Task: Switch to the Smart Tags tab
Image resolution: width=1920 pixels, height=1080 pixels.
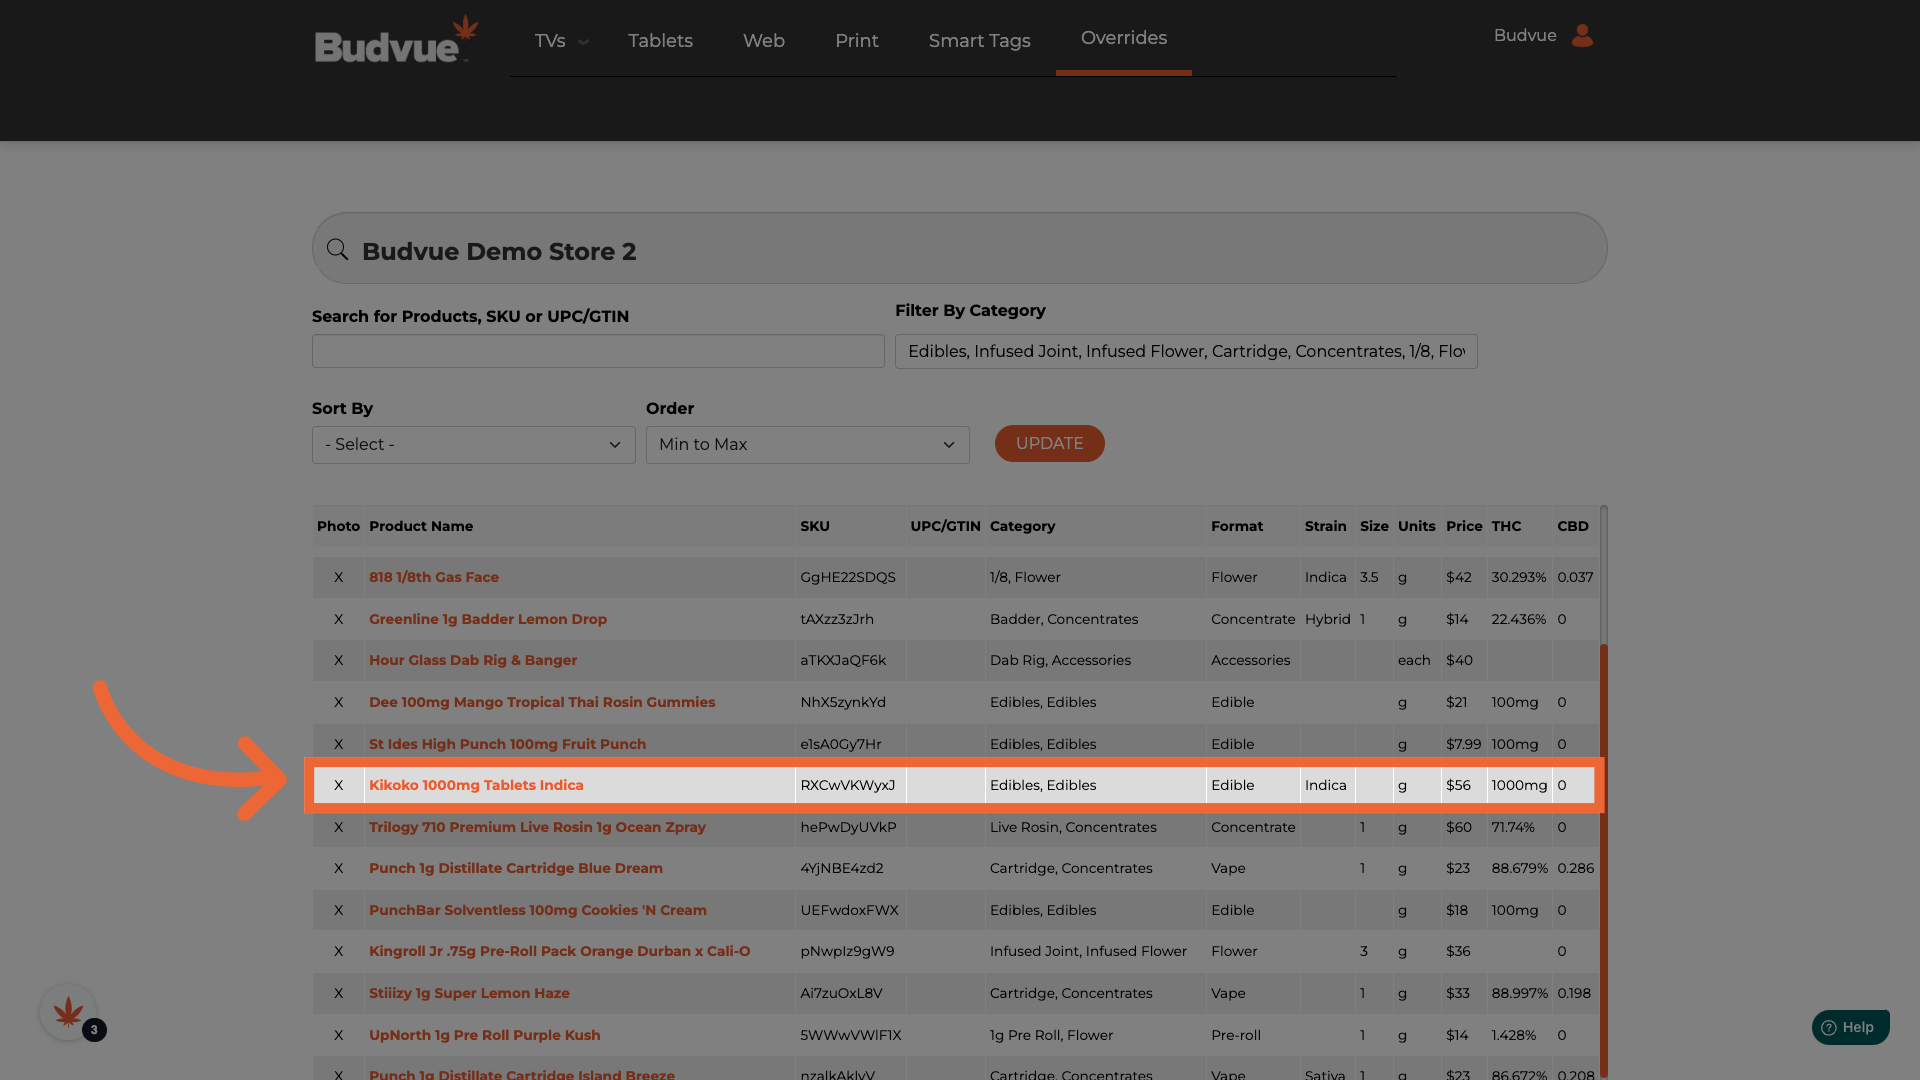Action: [979, 41]
